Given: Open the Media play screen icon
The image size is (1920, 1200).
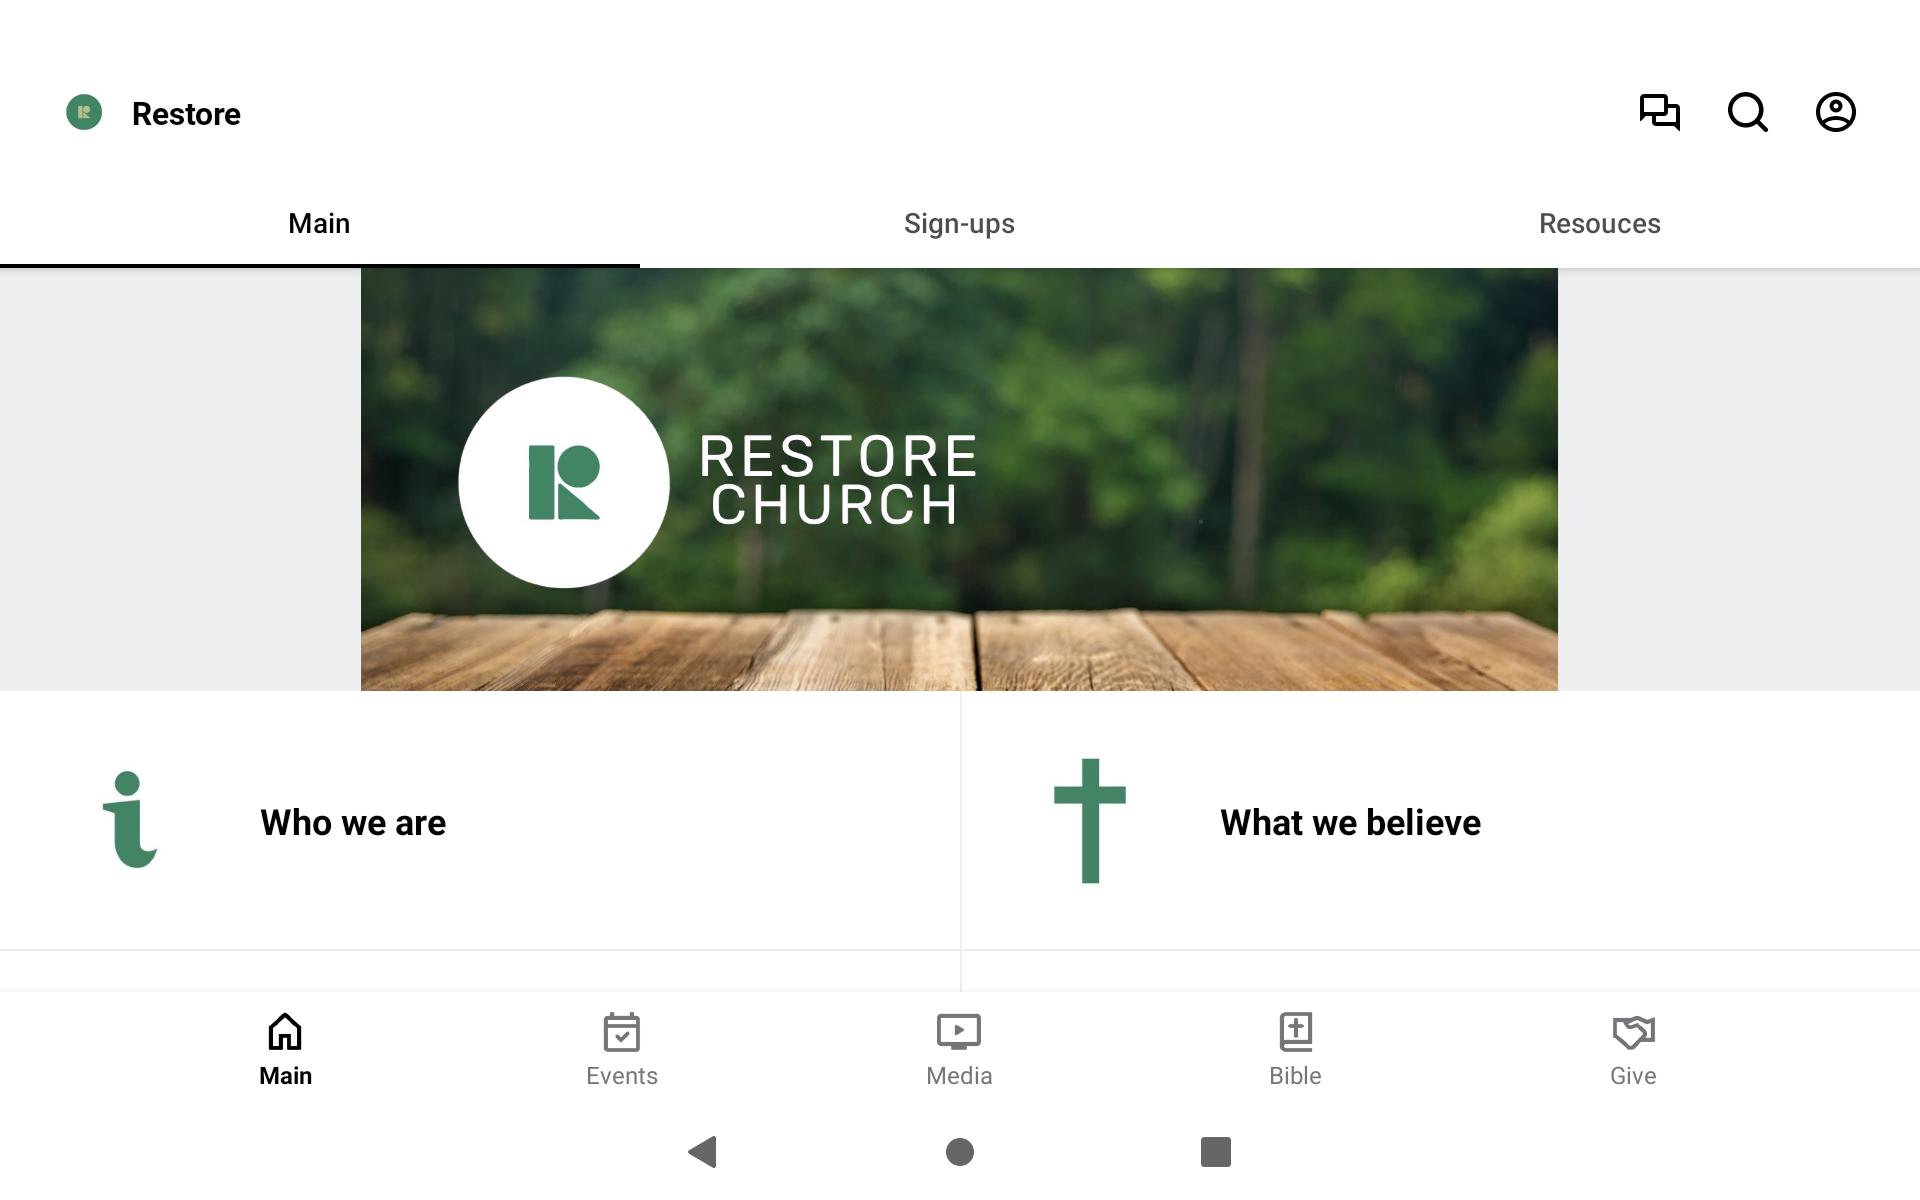Looking at the screenshot, I should [959, 1032].
